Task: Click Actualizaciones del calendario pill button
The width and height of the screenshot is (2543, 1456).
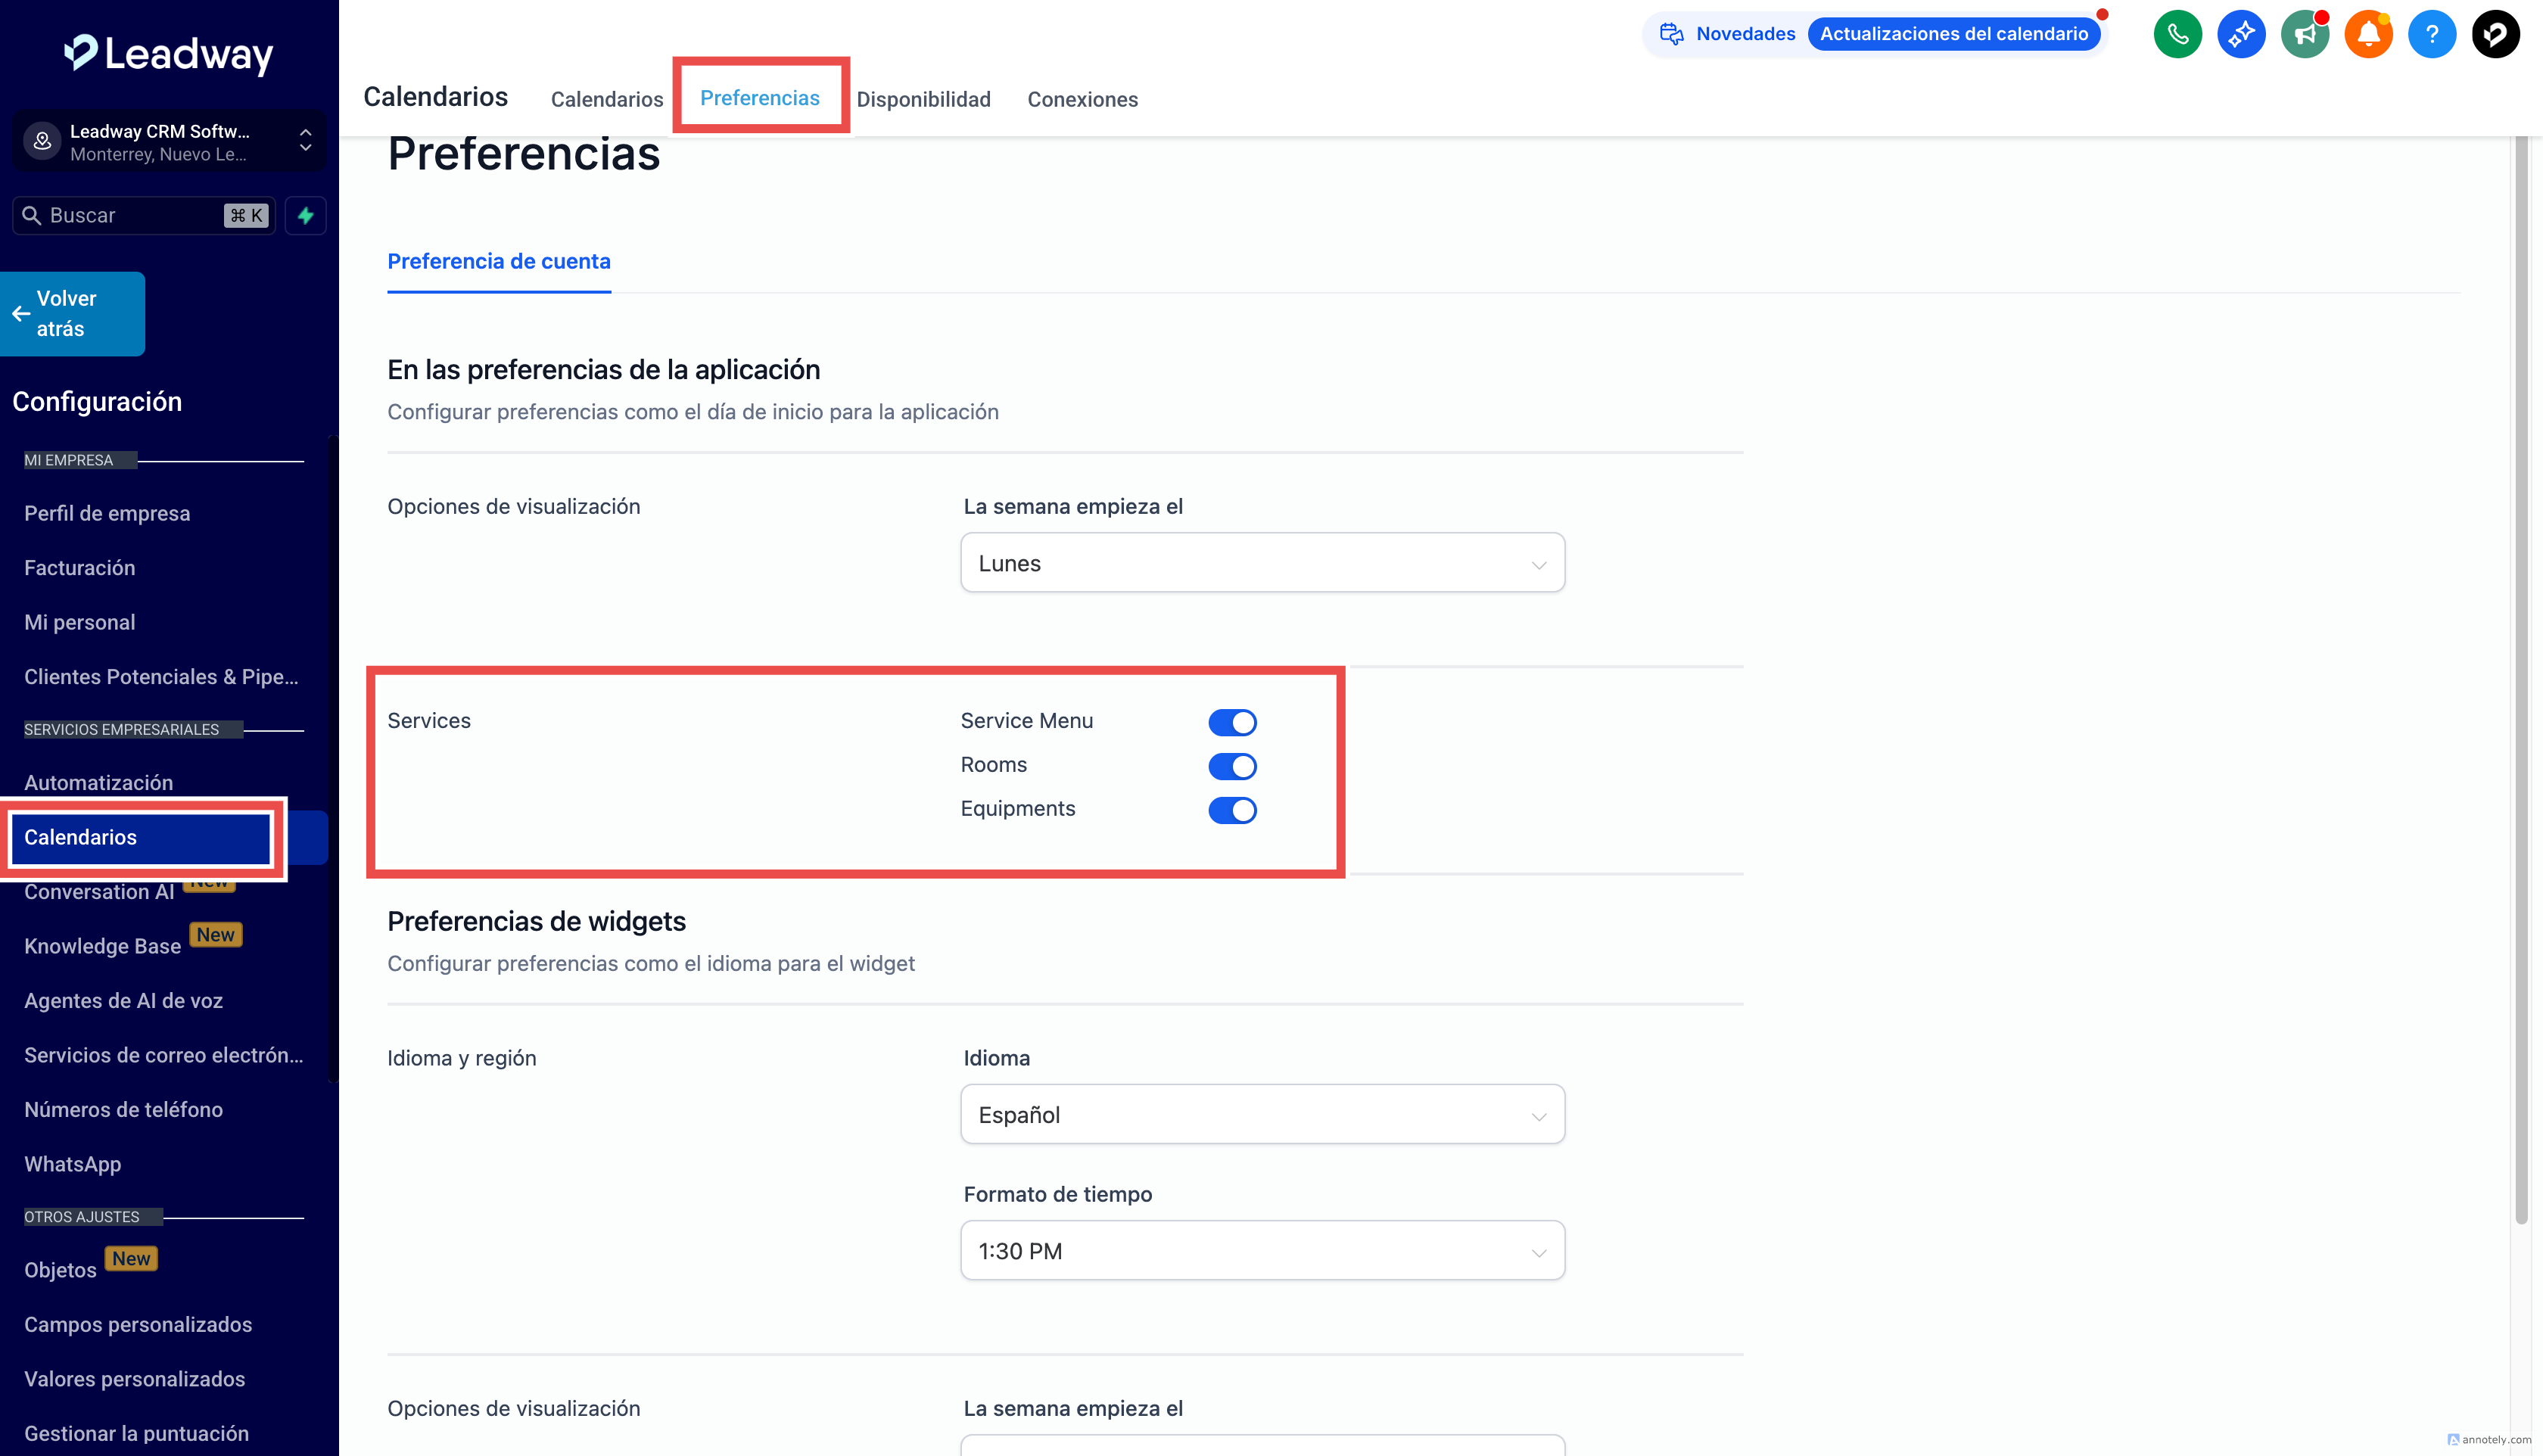Action: 1953,34
